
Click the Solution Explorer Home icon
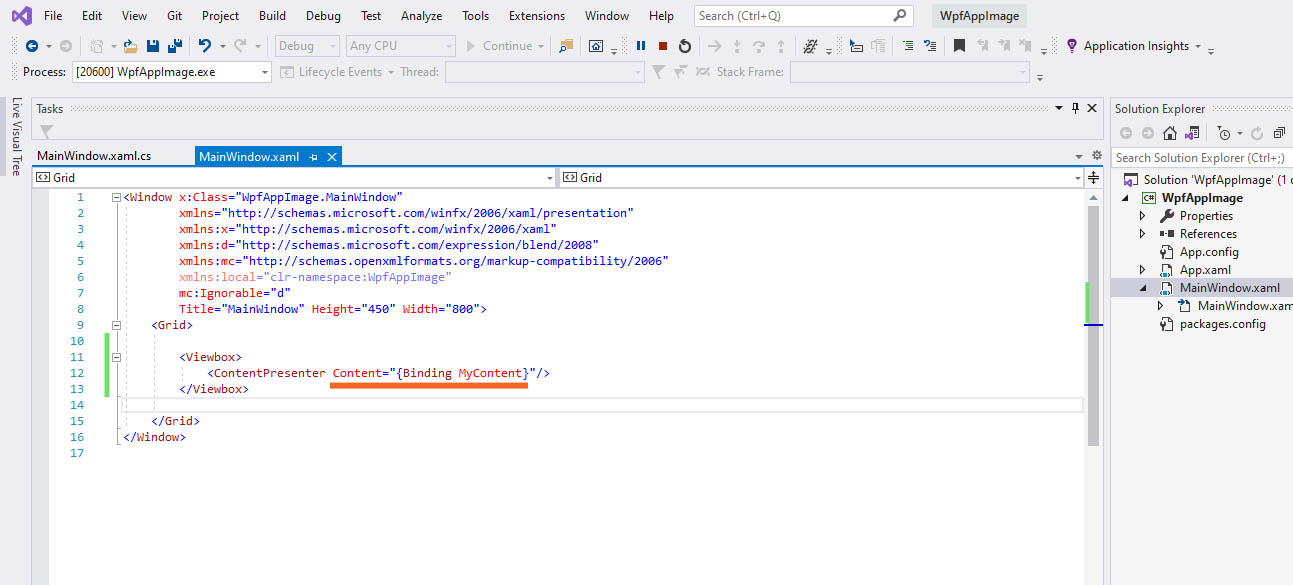point(1169,133)
